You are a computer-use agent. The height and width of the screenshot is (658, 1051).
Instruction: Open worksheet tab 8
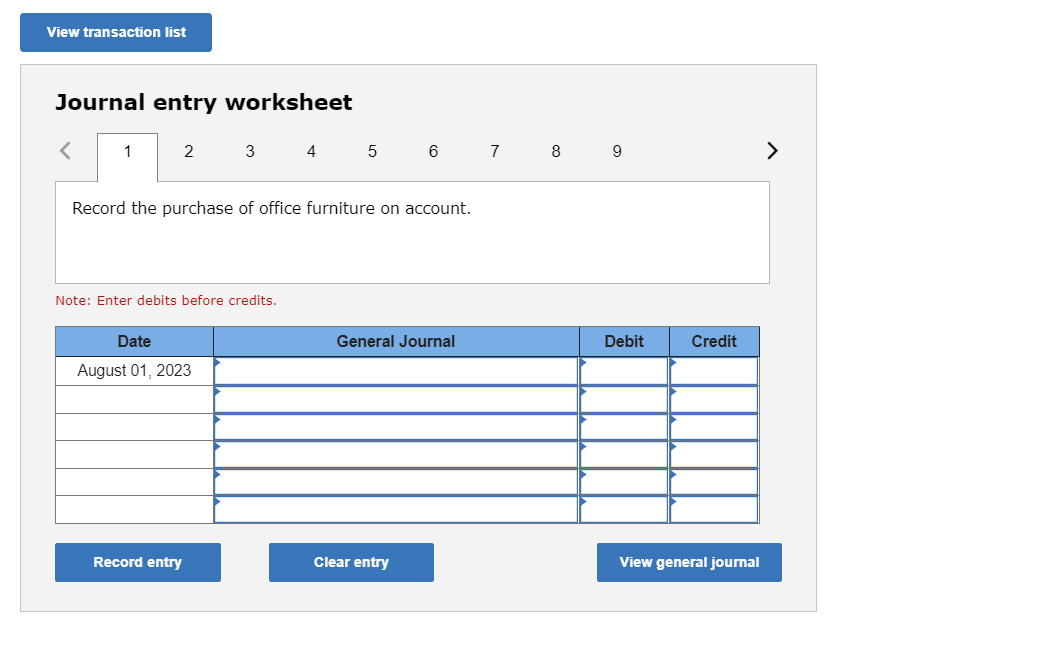coord(556,151)
